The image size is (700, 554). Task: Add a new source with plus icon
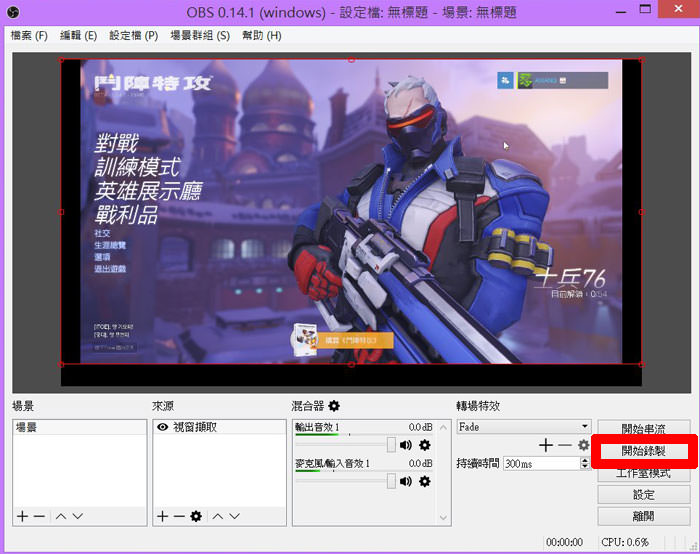tap(162, 517)
